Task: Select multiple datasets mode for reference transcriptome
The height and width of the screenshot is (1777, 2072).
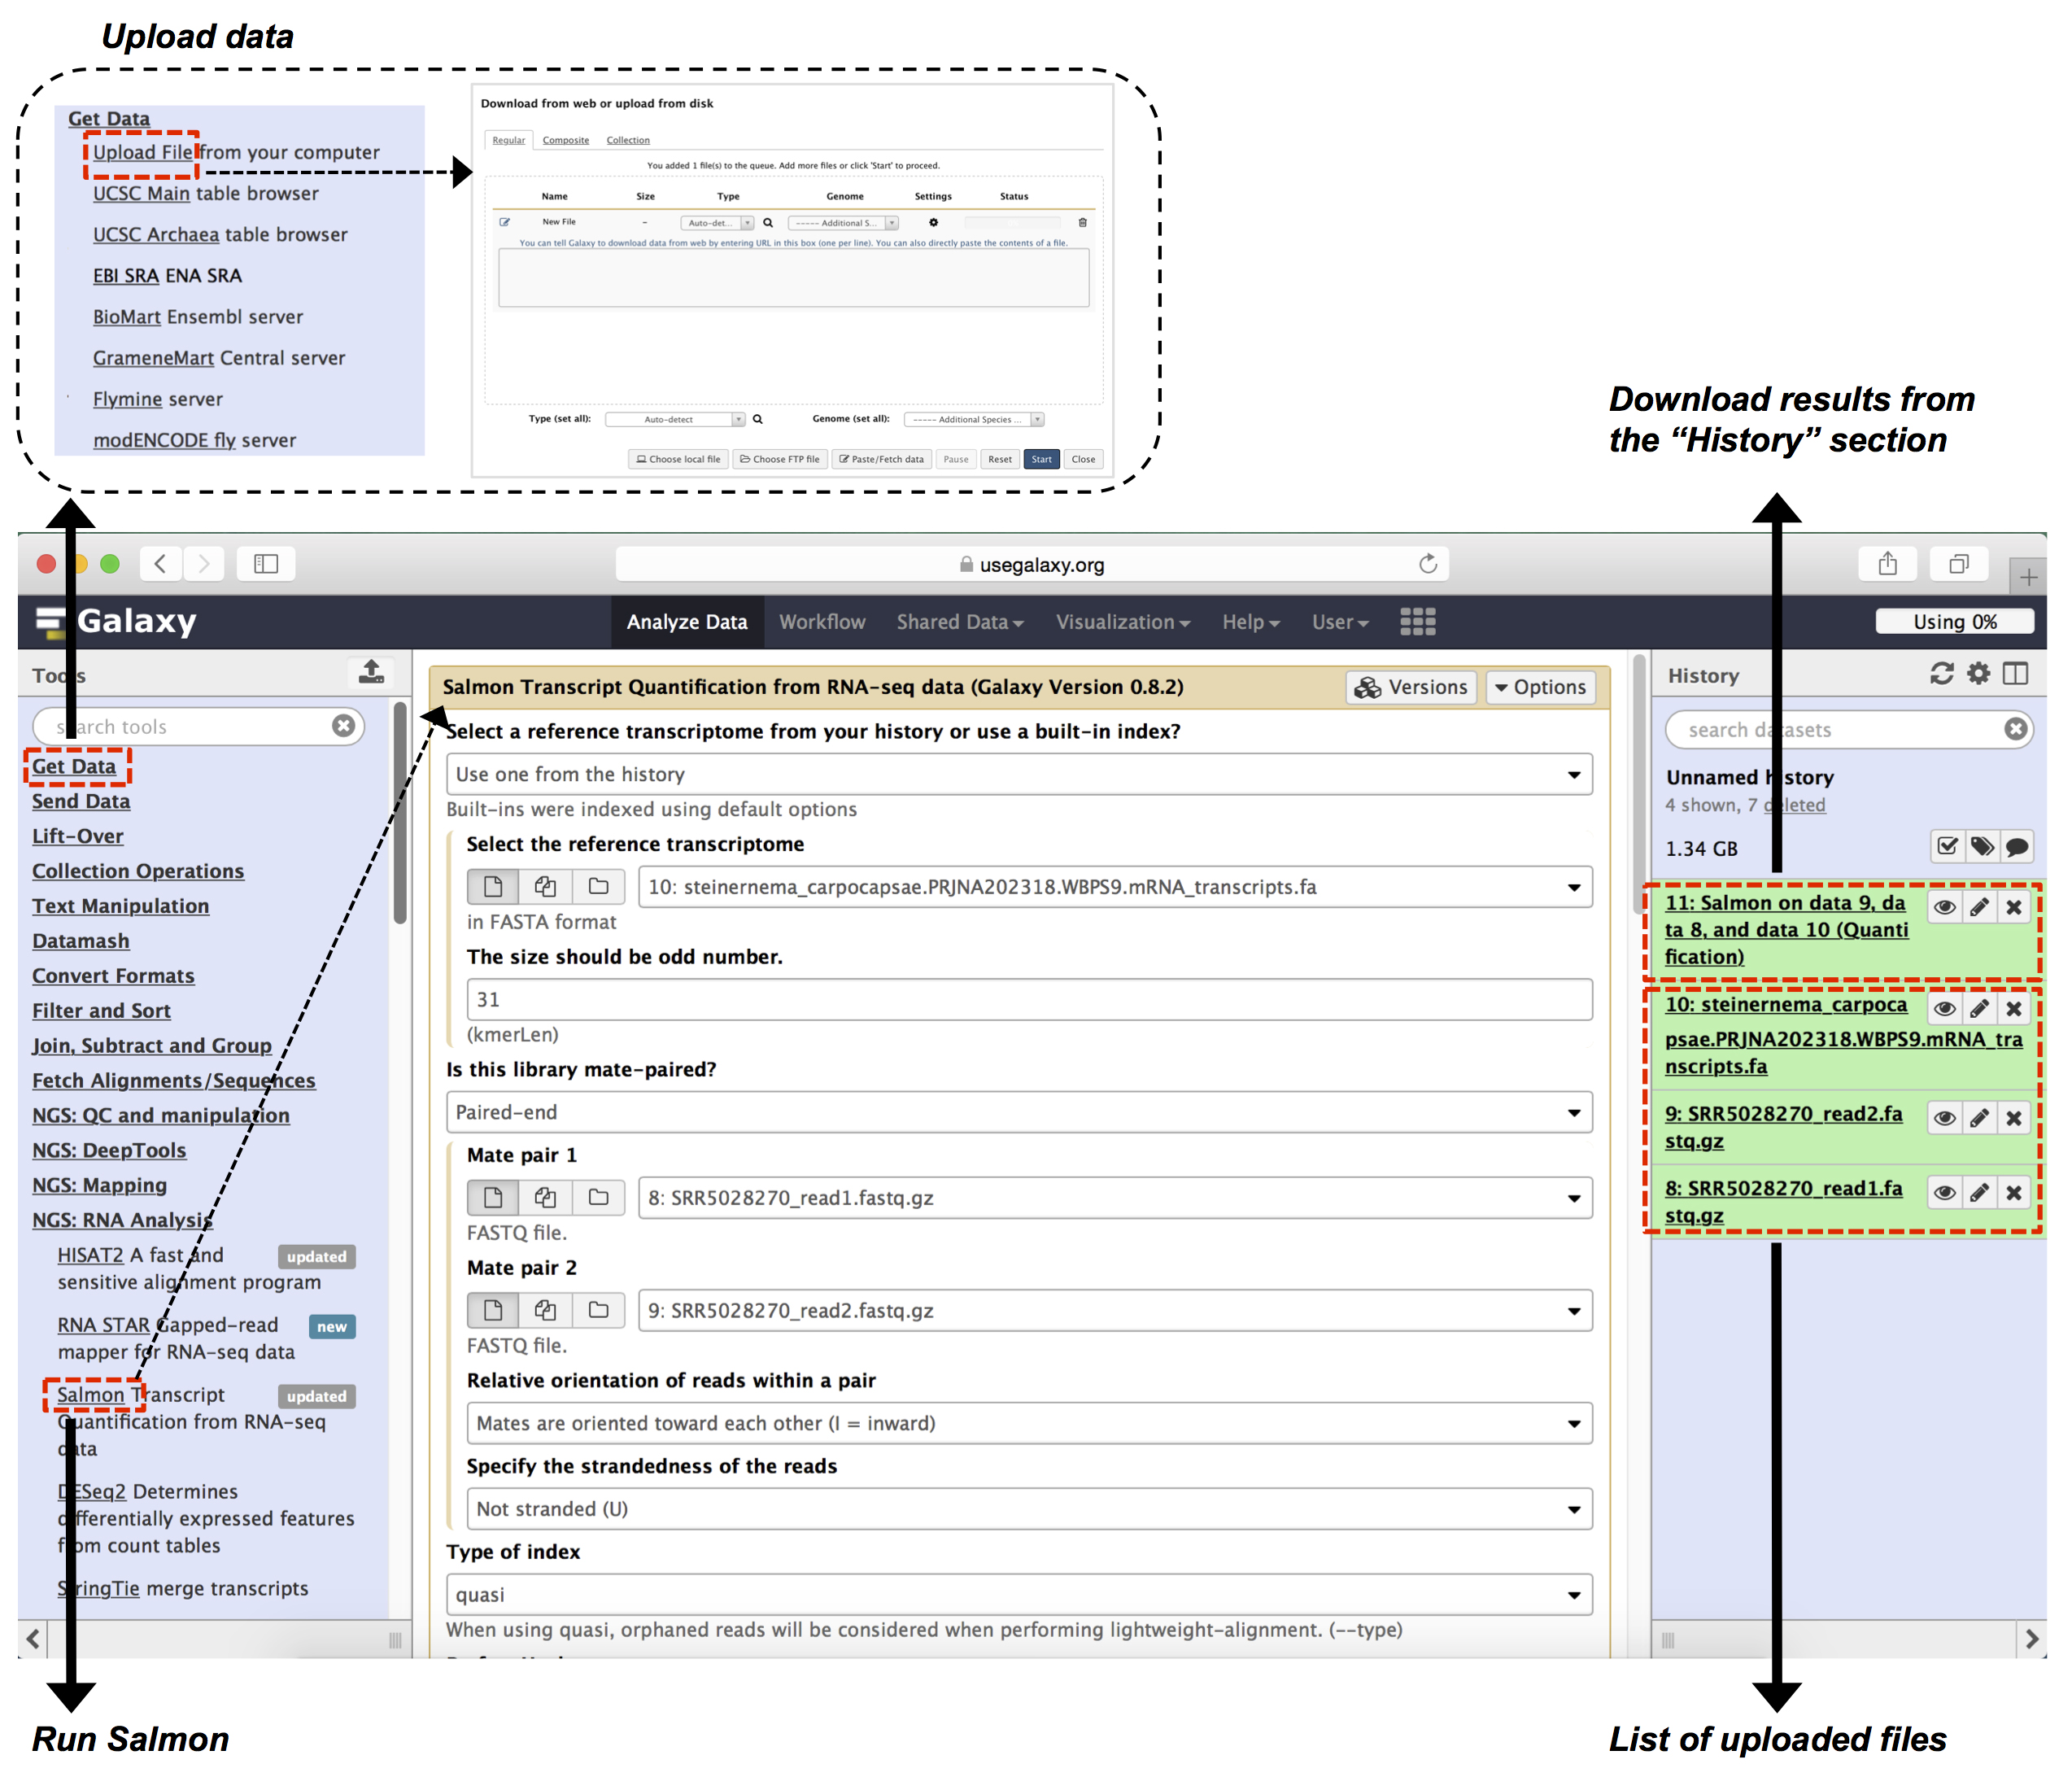Action: (x=545, y=886)
